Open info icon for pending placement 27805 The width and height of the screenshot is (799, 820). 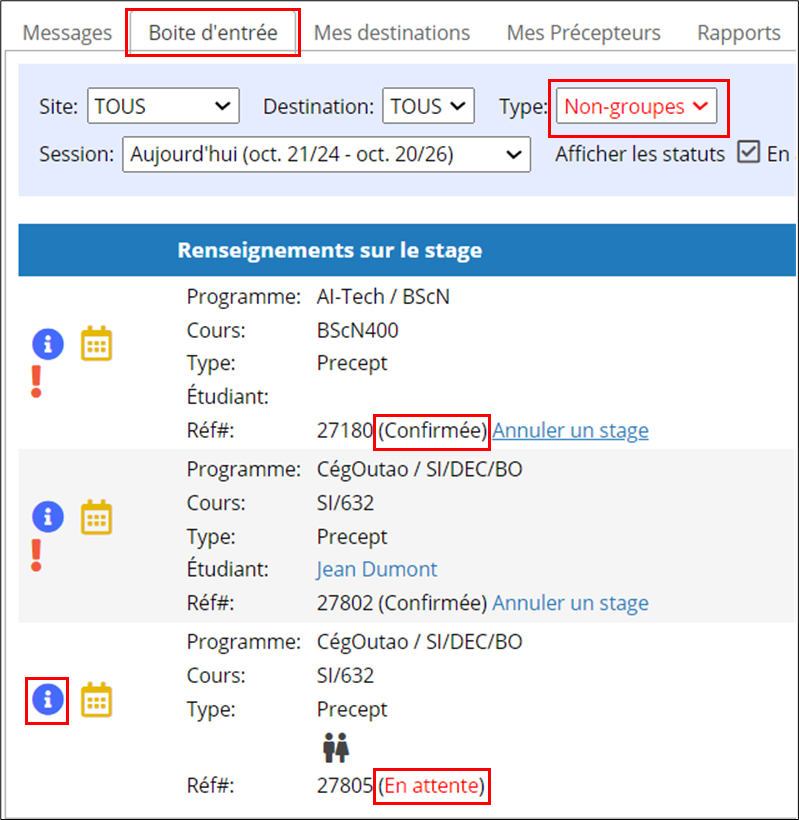point(48,700)
